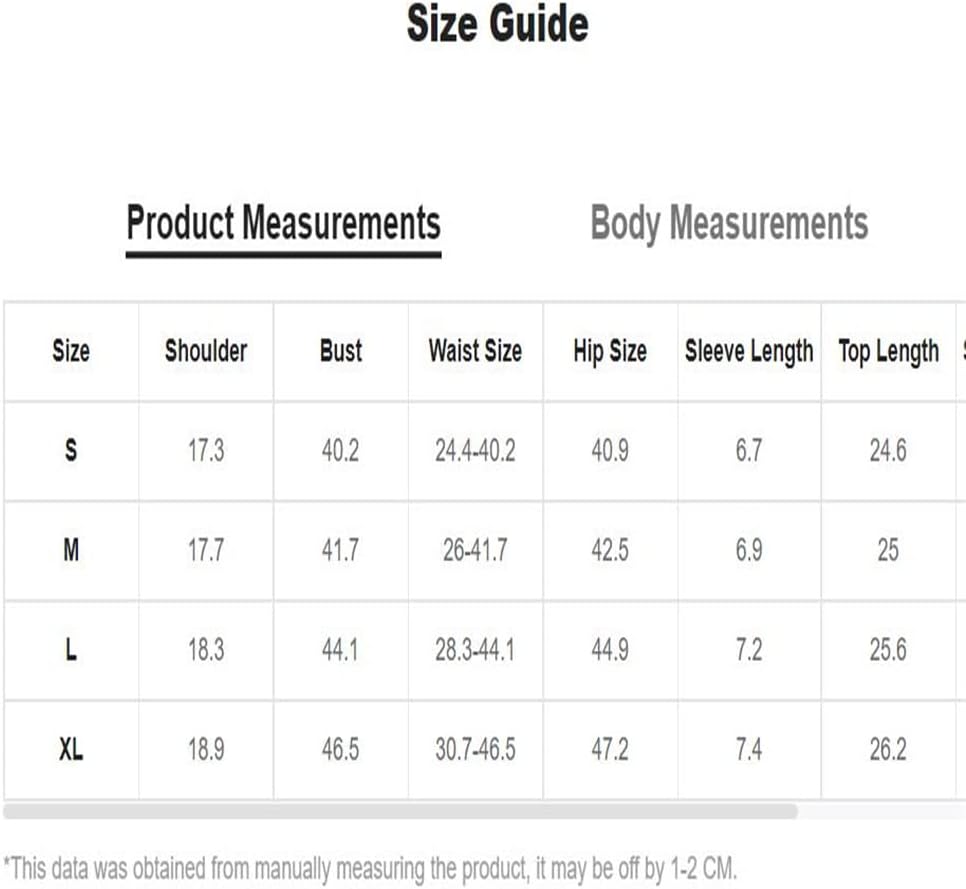
Task: Click the Hip Size column header
Action: tap(610, 351)
